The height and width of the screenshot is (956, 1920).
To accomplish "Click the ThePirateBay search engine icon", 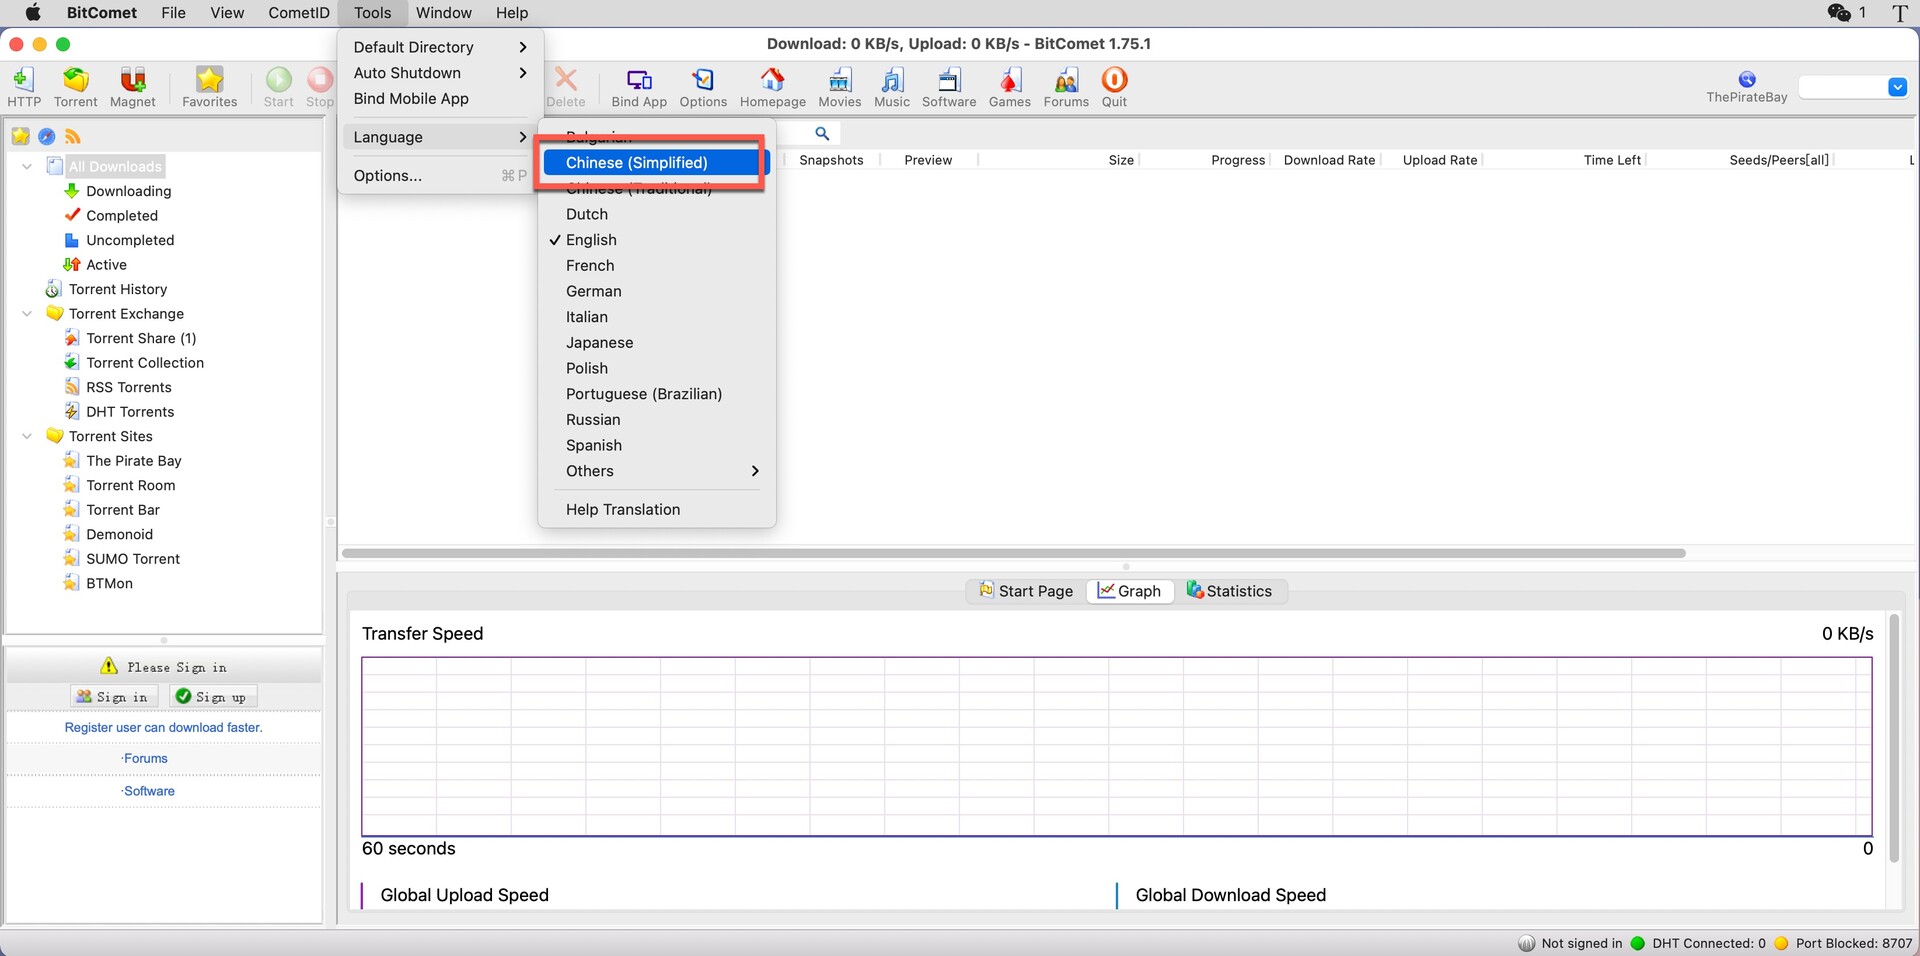I will point(1747,80).
